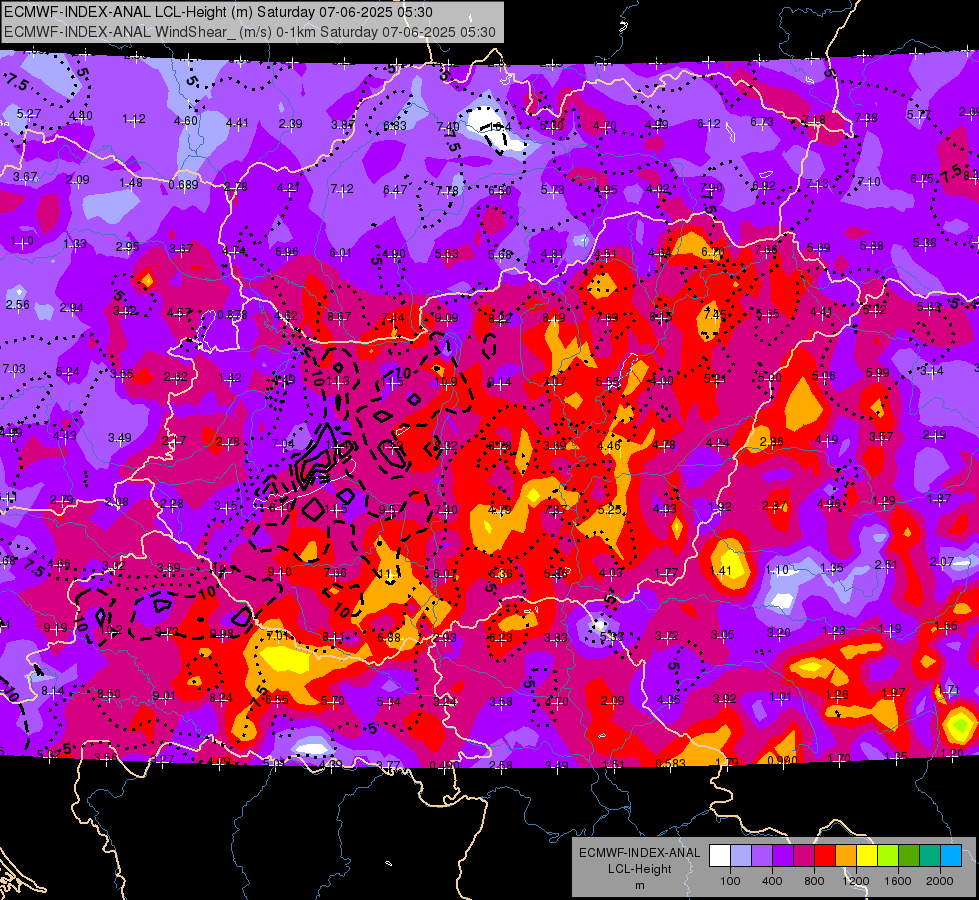Click the wind shear value 6.83
Screen dimensions: 979x900
395,126
